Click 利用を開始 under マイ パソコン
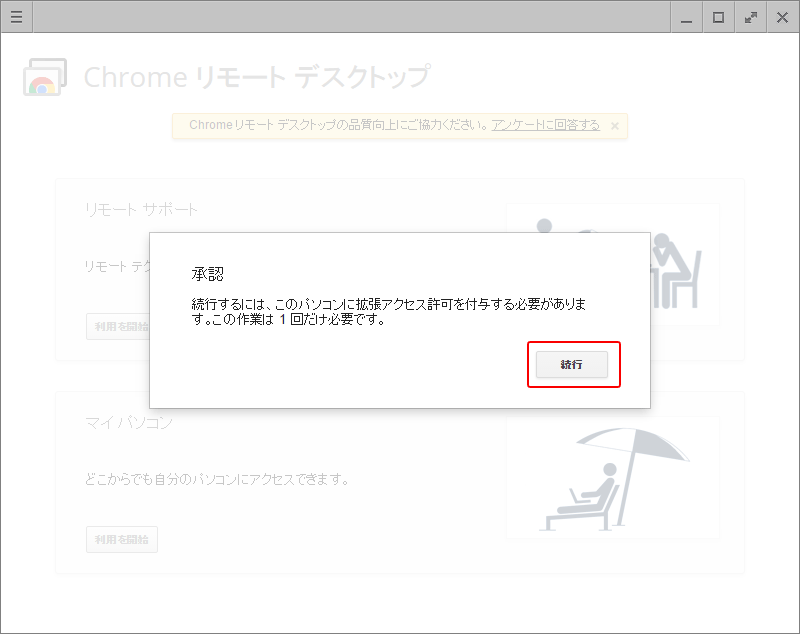Screen dimensions: 800x634 [121, 539]
